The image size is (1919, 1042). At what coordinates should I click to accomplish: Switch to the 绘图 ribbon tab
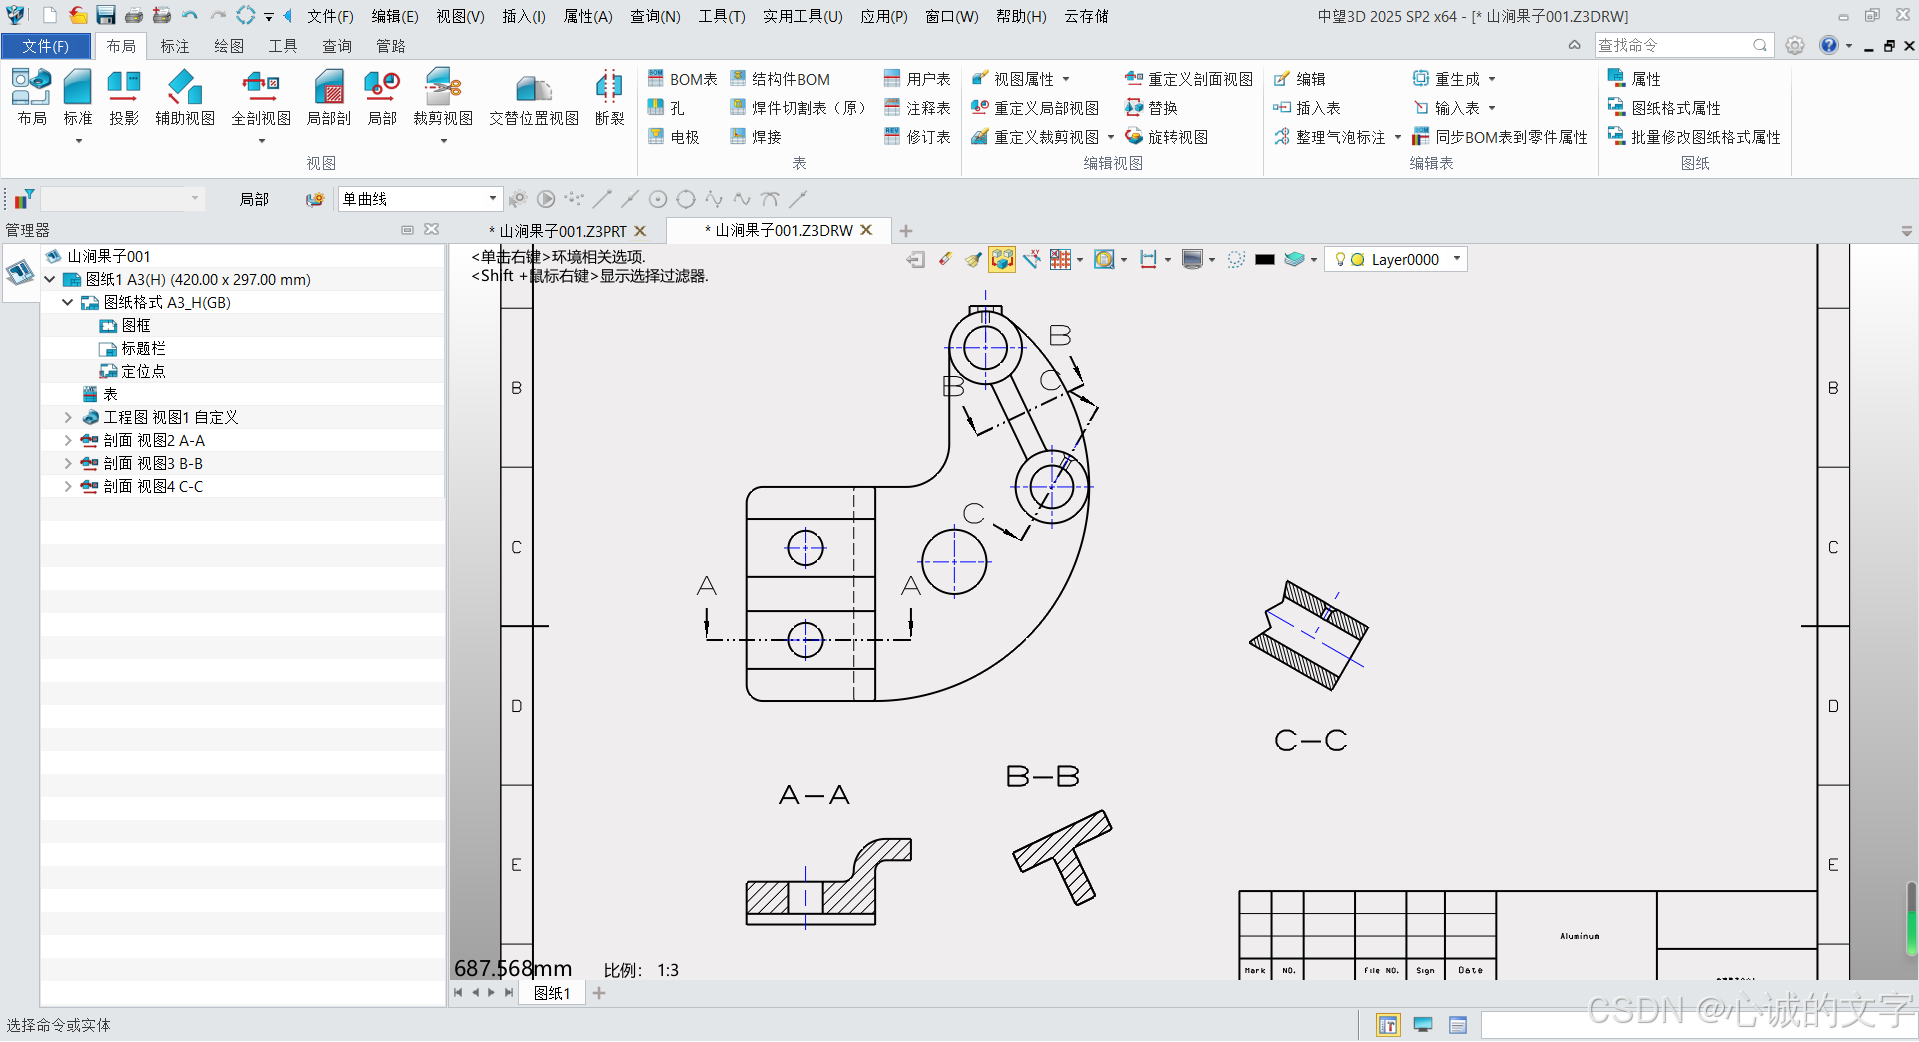click(229, 46)
